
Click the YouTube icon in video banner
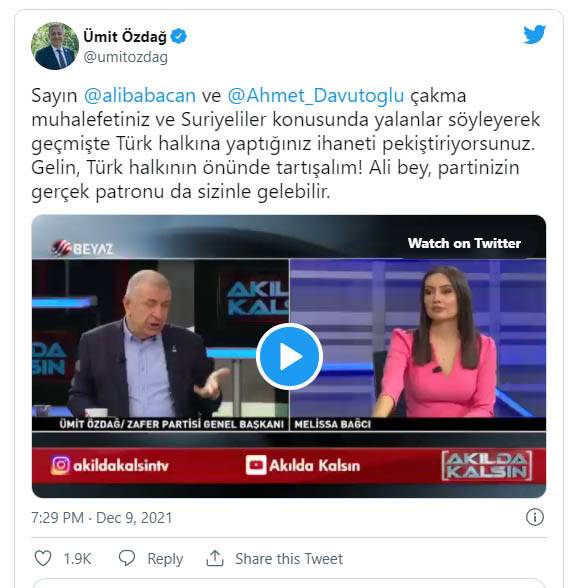(x=256, y=465)
